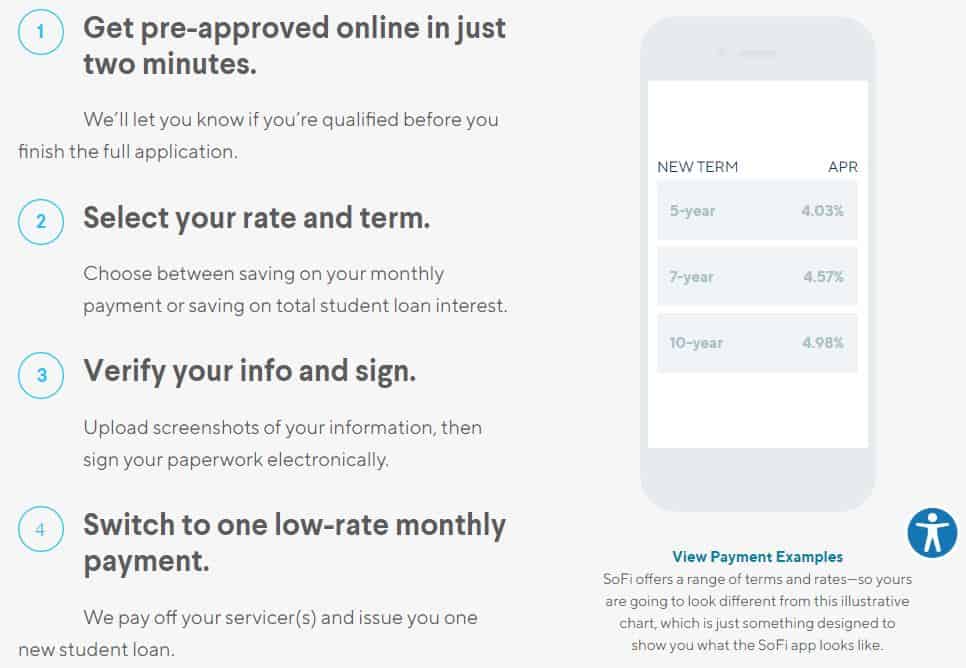966x668 pixels.
Task: Click the 'Select your rate and term' heading
Action: click(256, 218)
